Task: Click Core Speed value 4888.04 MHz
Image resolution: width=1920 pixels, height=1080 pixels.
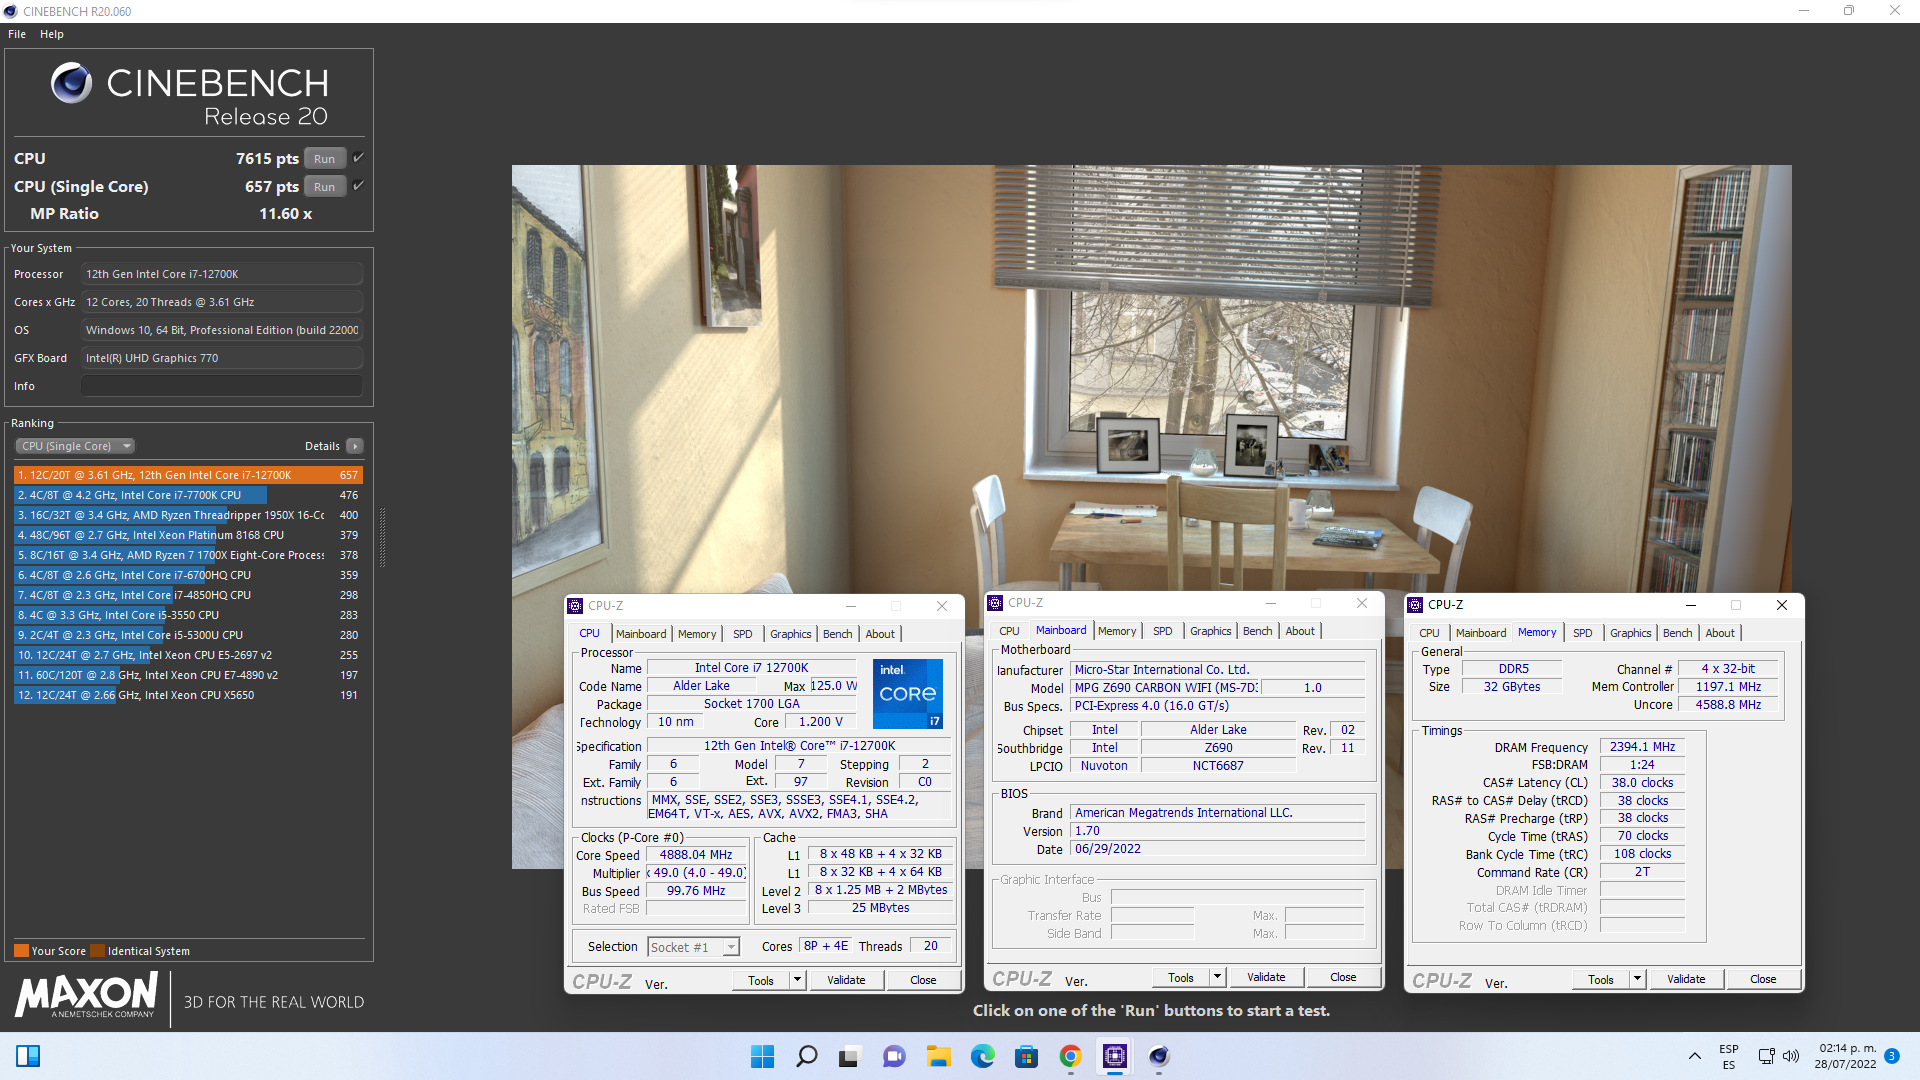Action: [696, 855]
